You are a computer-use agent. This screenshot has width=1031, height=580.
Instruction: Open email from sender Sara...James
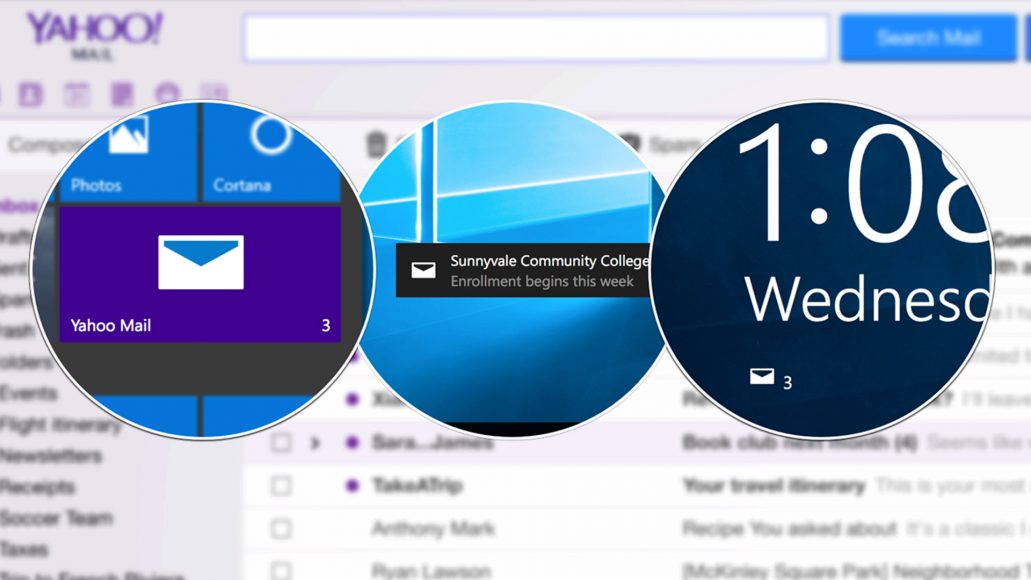point(433,443)
